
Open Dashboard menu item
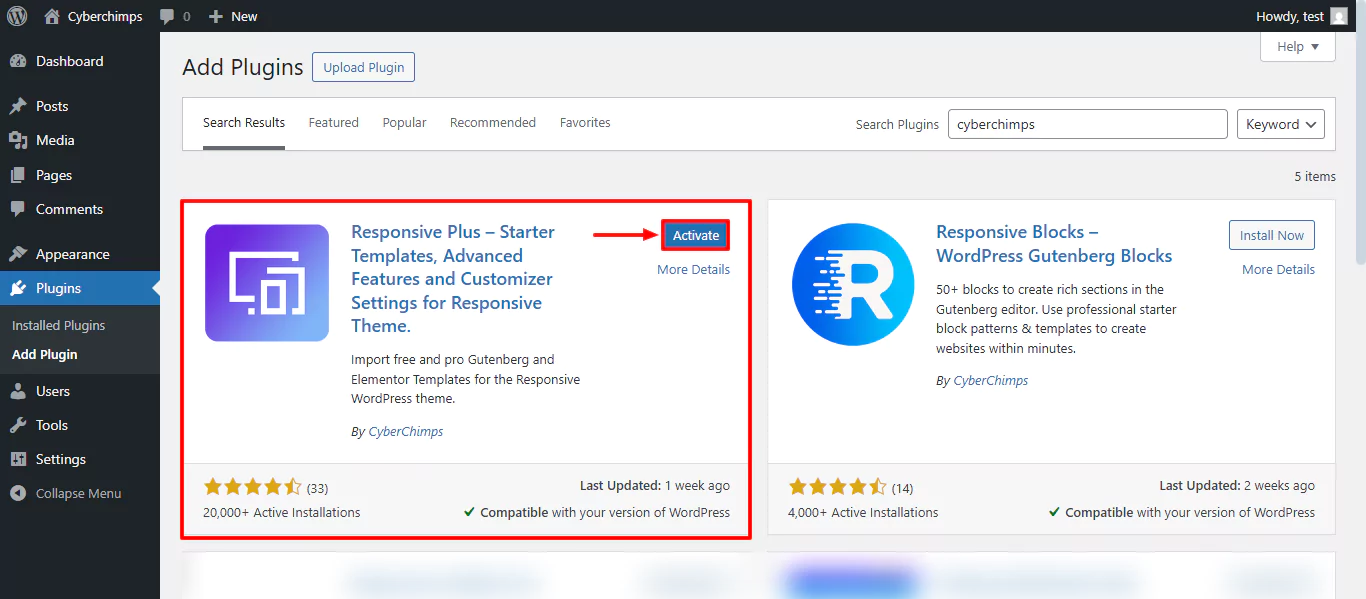80,61
